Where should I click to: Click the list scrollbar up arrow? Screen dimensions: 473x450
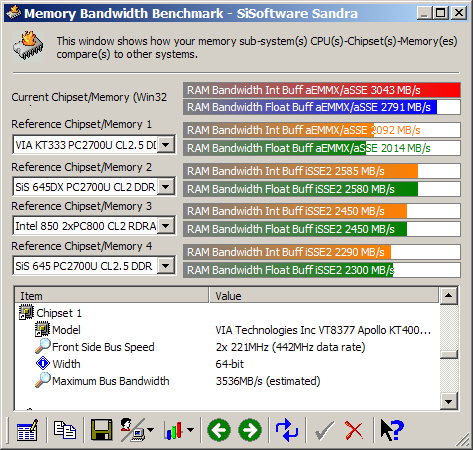(x=448, y=296)
